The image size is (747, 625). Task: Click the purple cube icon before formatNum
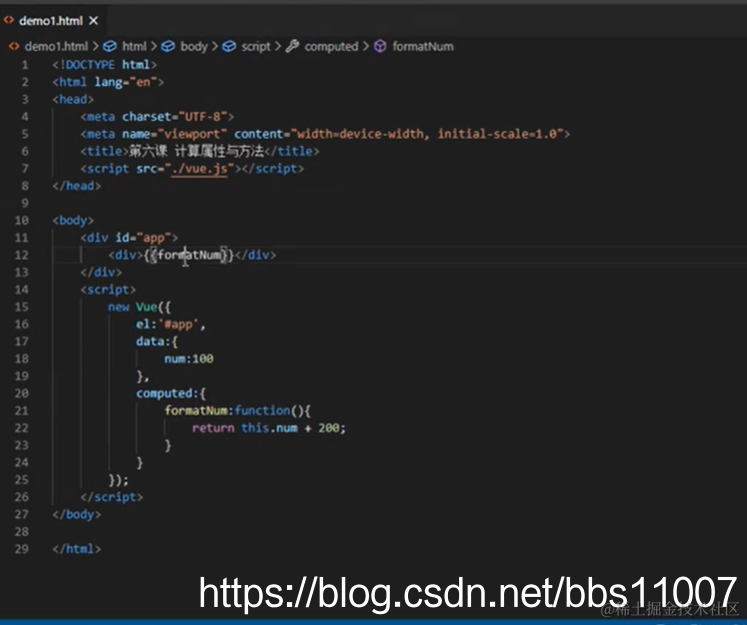click(x=380, y=47)
